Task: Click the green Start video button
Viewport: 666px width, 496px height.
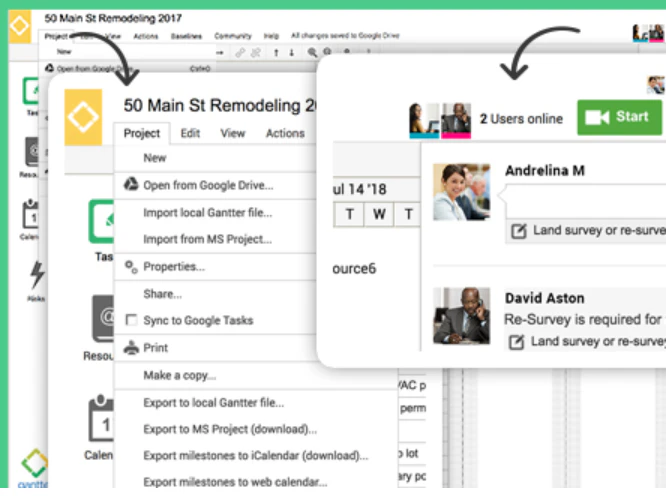Action: pyautogui.click(x=619, y=117)
